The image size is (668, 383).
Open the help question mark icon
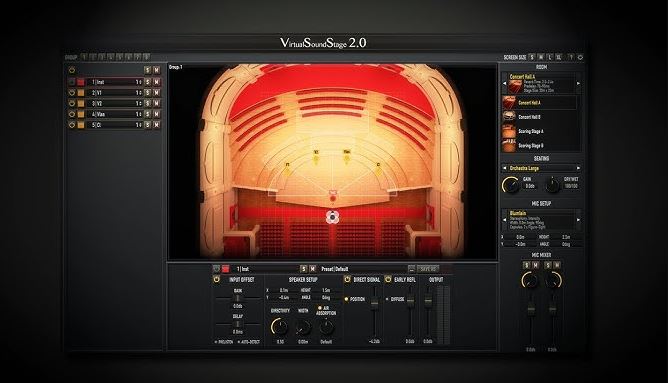pos(571,57)
